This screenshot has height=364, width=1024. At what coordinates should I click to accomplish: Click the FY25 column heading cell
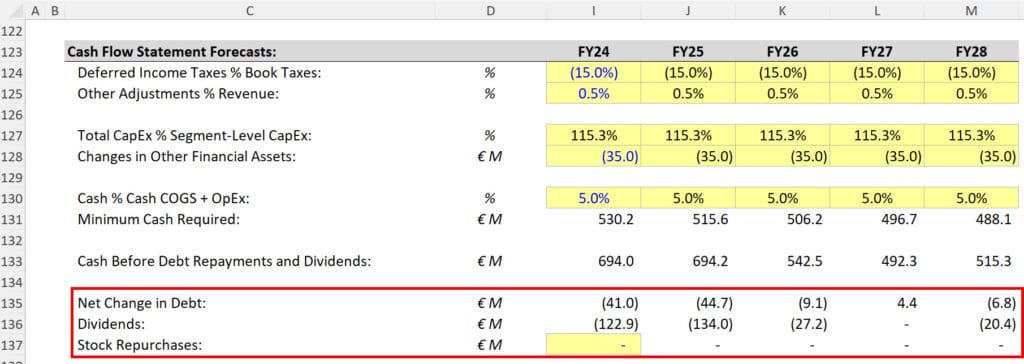tap(688, 52)
